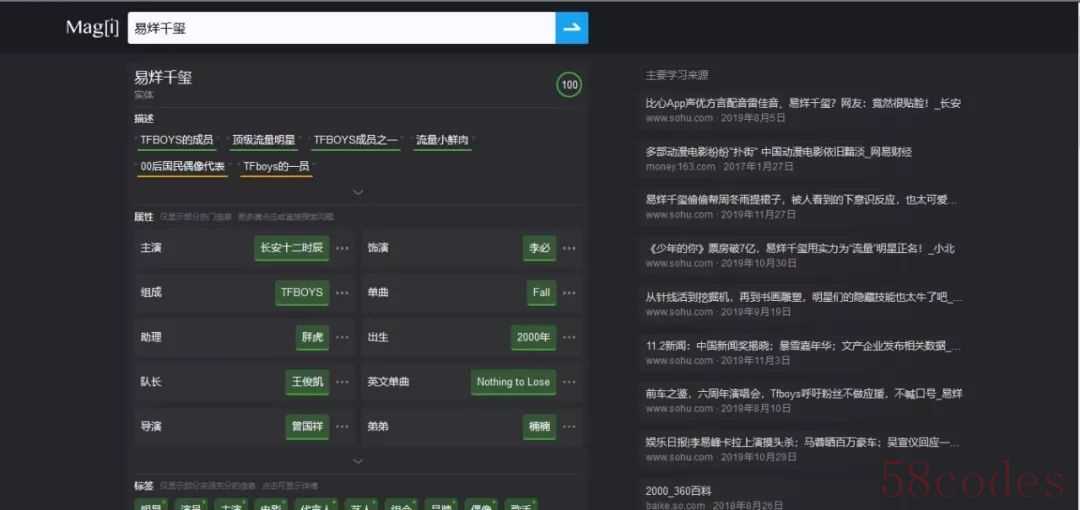Click the 易烊千玺 entity title heading
The image size is (1080, 510).
[x=163, y=78]
